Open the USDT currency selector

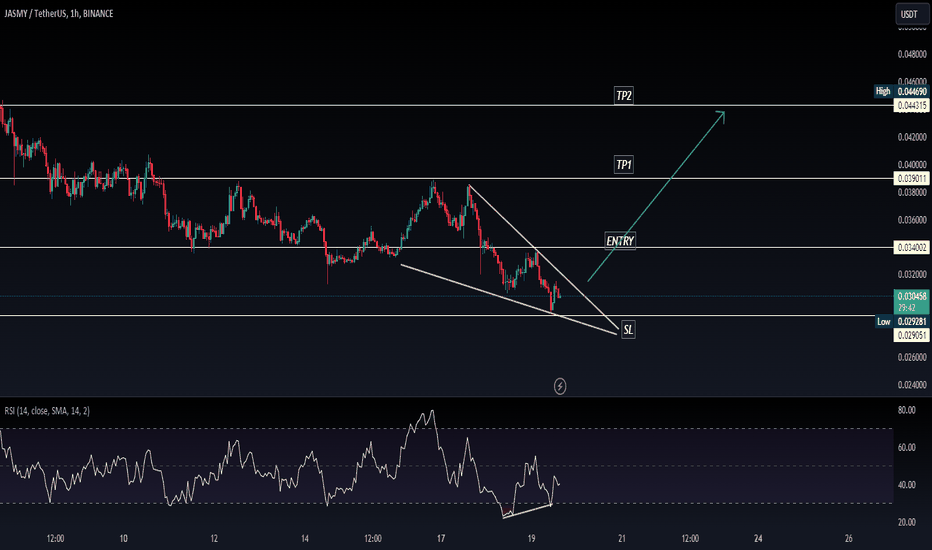[911, 14]
